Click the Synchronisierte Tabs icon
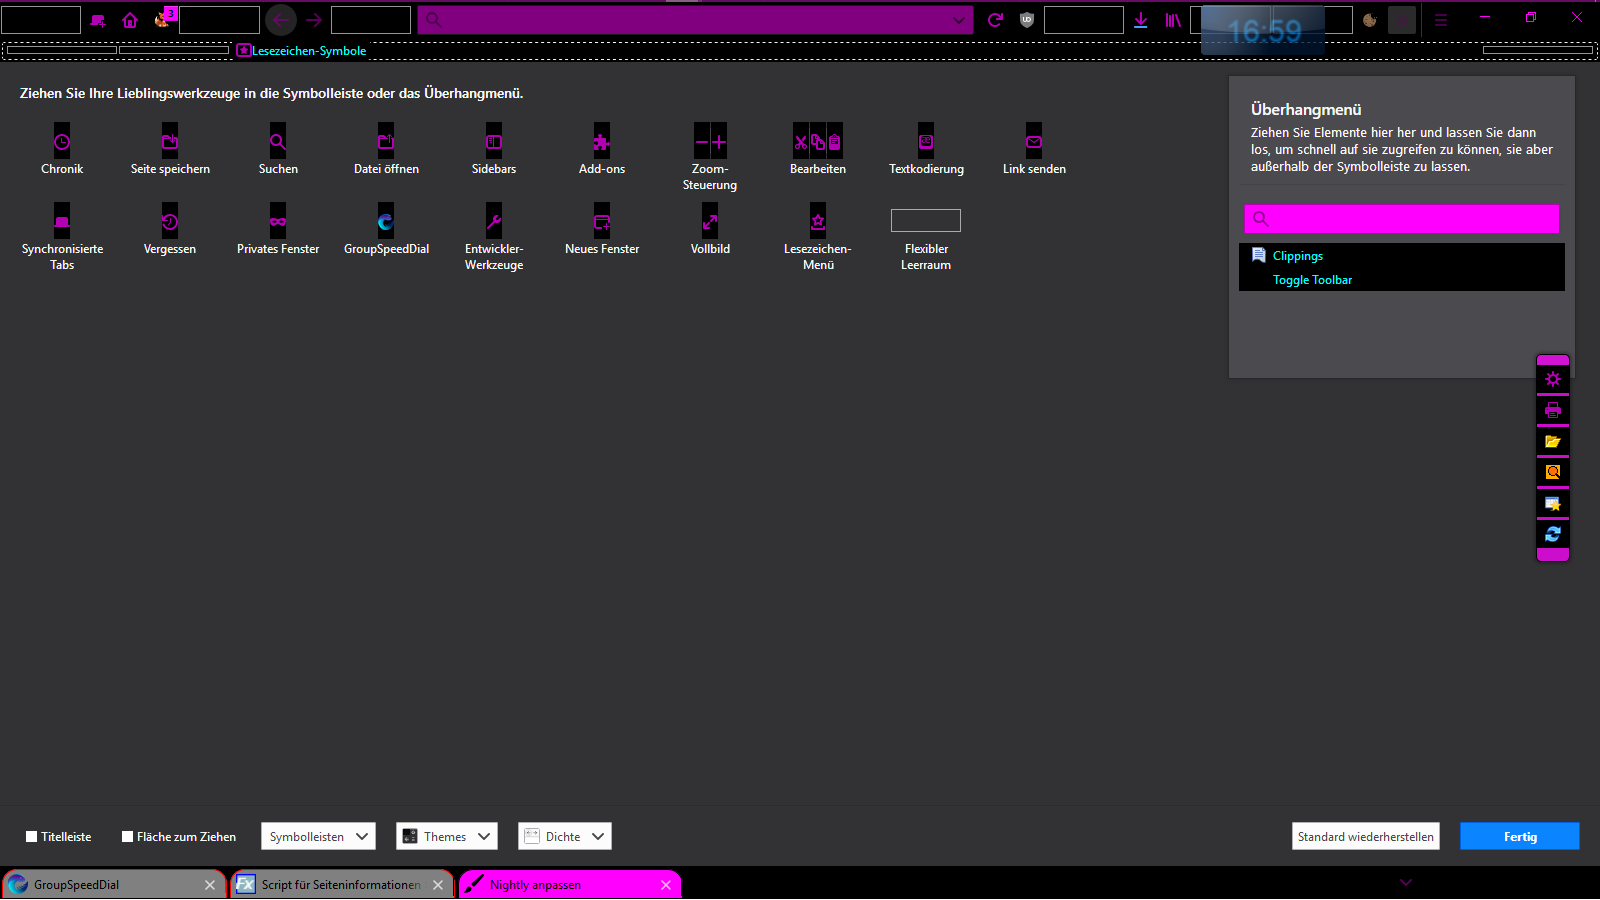 click(62, 222)
